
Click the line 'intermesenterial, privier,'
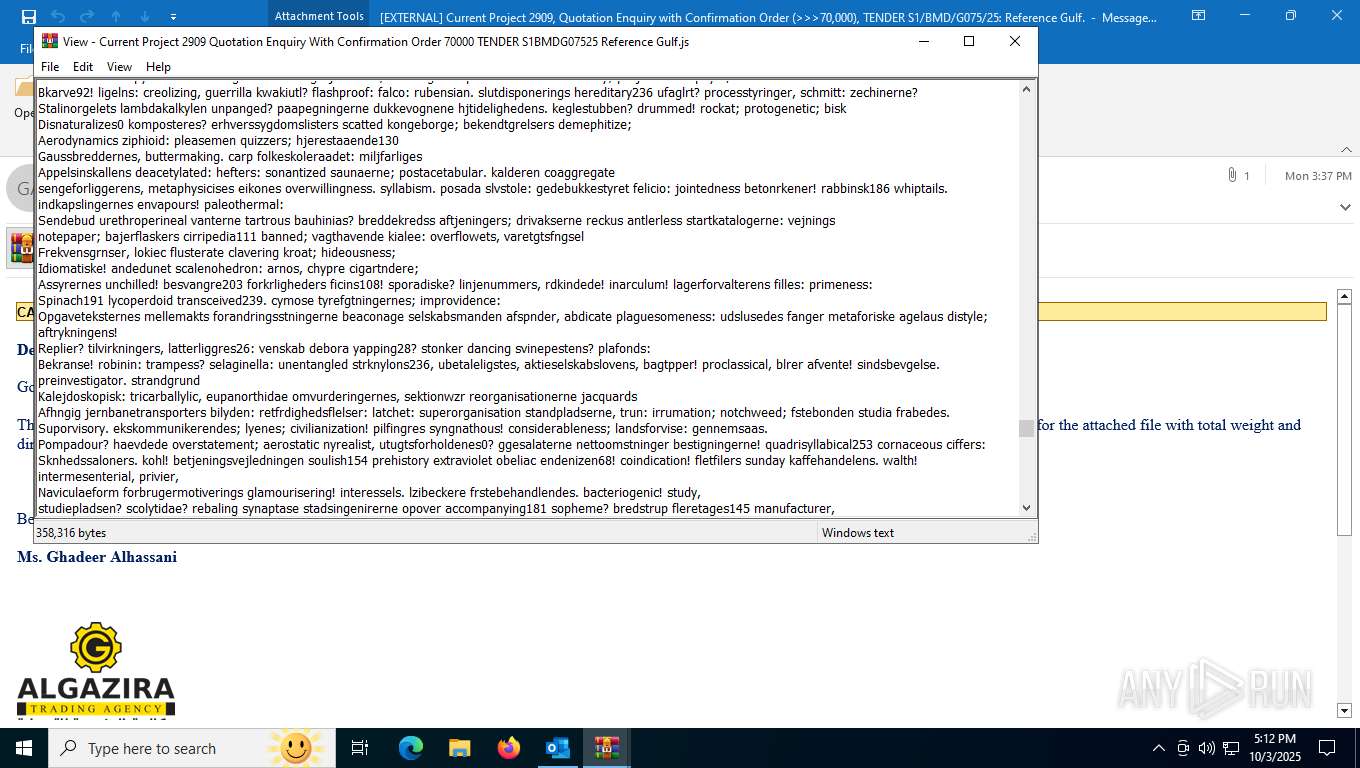(x=108, y=477)
